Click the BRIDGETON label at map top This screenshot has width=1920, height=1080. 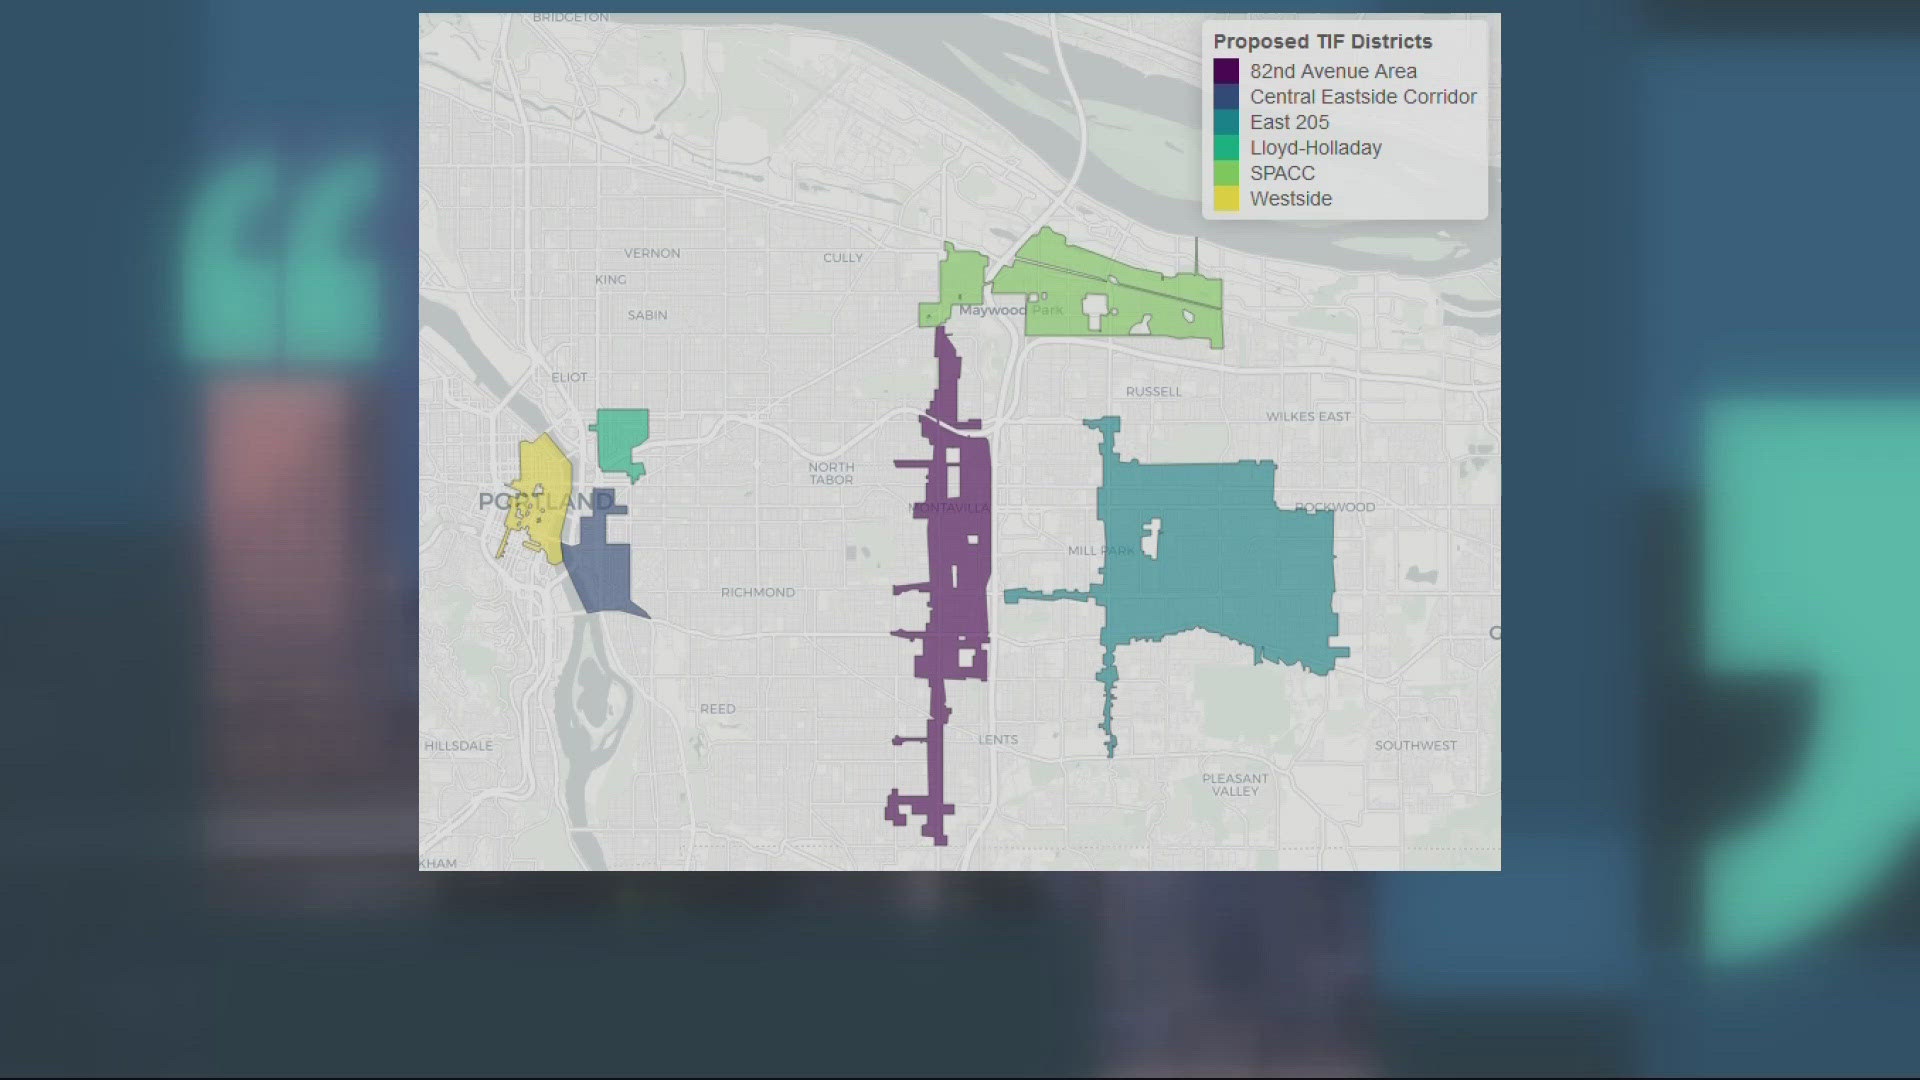tap(570, 18)
